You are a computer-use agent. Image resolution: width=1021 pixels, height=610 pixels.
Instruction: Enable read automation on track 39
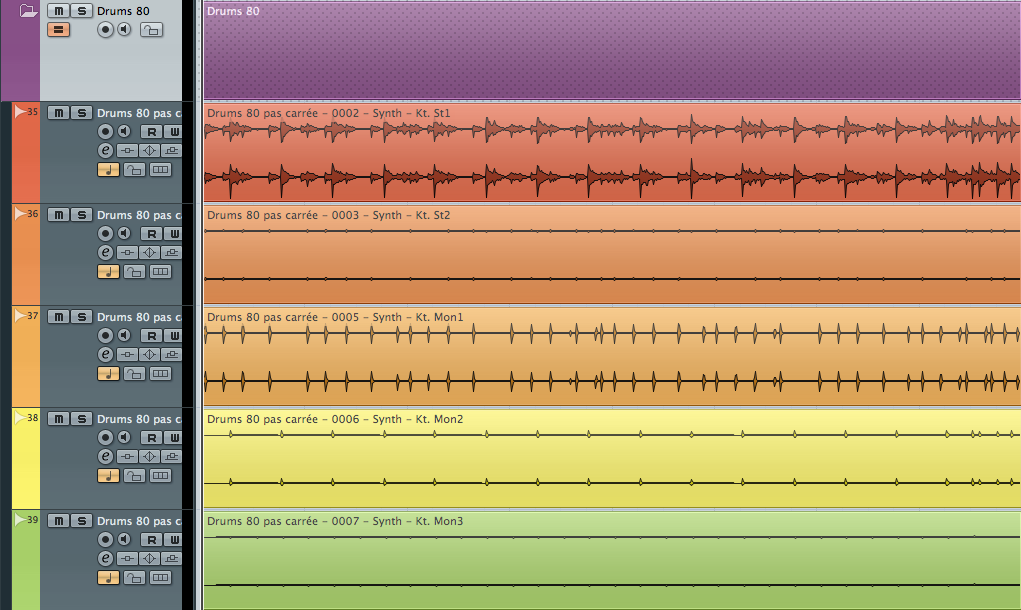(x=151, y=540)
